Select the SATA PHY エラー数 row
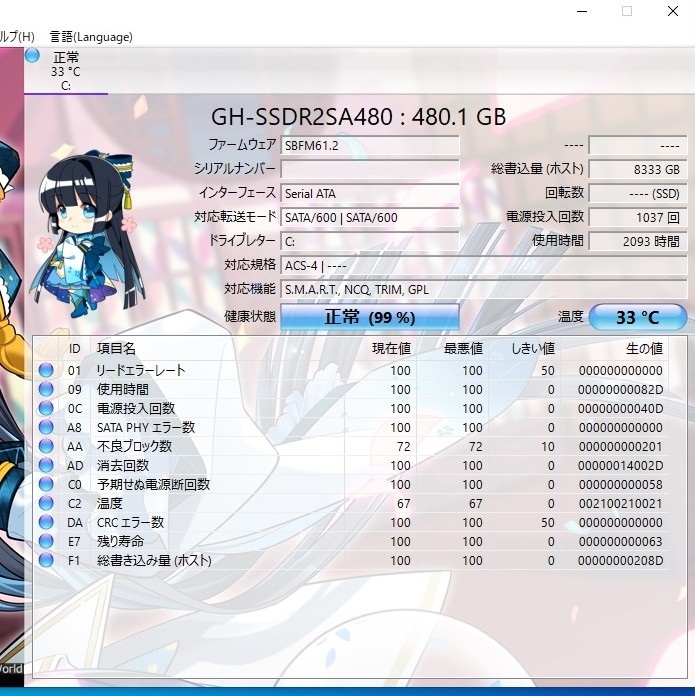695x696 pixels. pyautogui.click(x=351, y=427)
